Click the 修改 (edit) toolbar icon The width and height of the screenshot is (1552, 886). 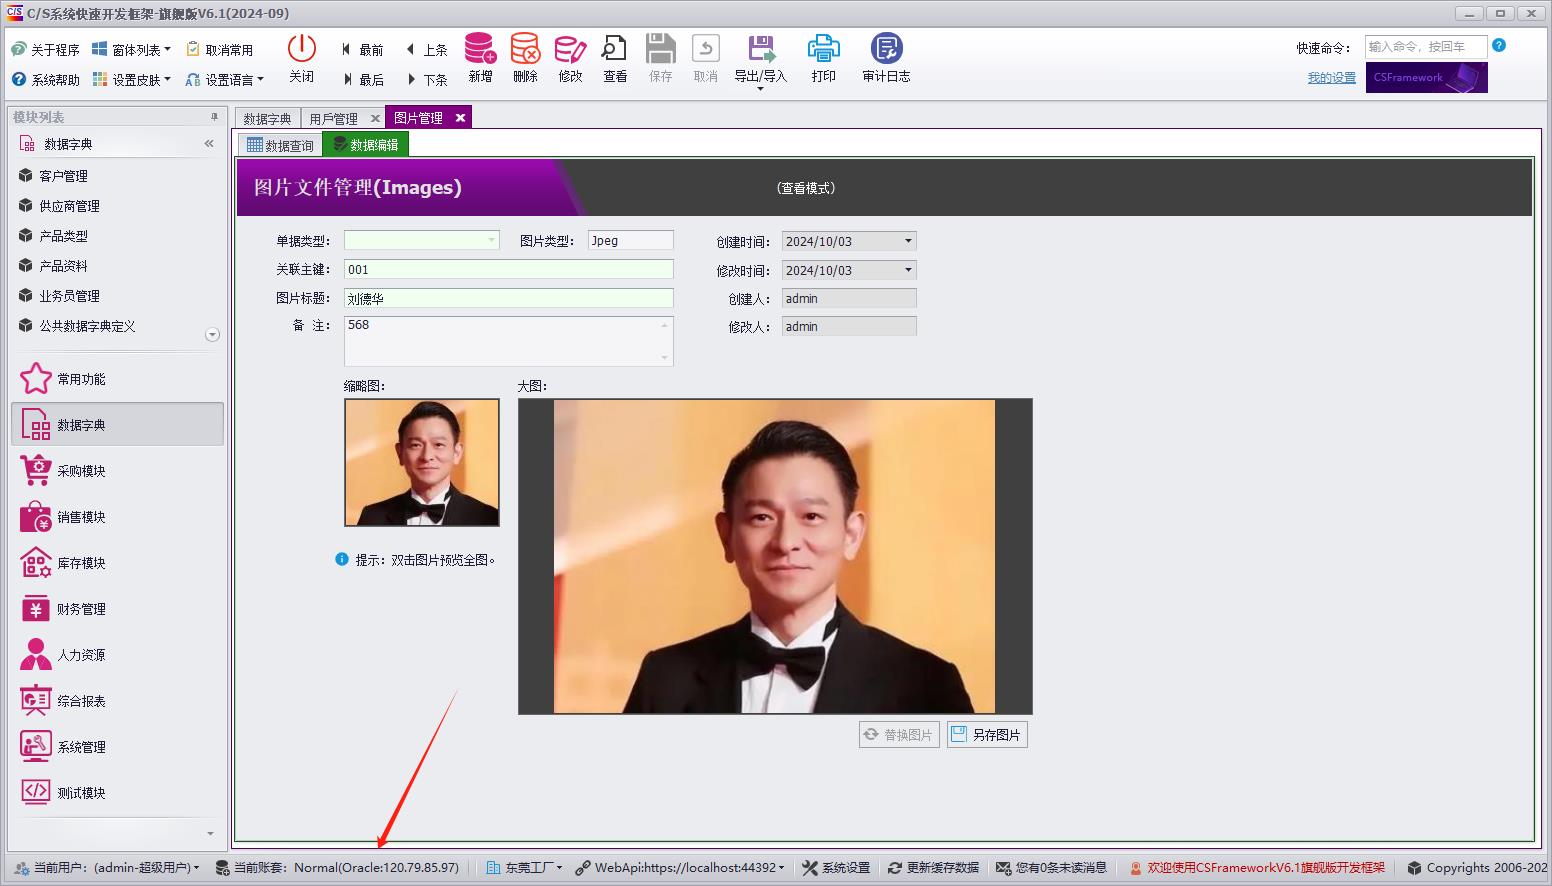570,49
